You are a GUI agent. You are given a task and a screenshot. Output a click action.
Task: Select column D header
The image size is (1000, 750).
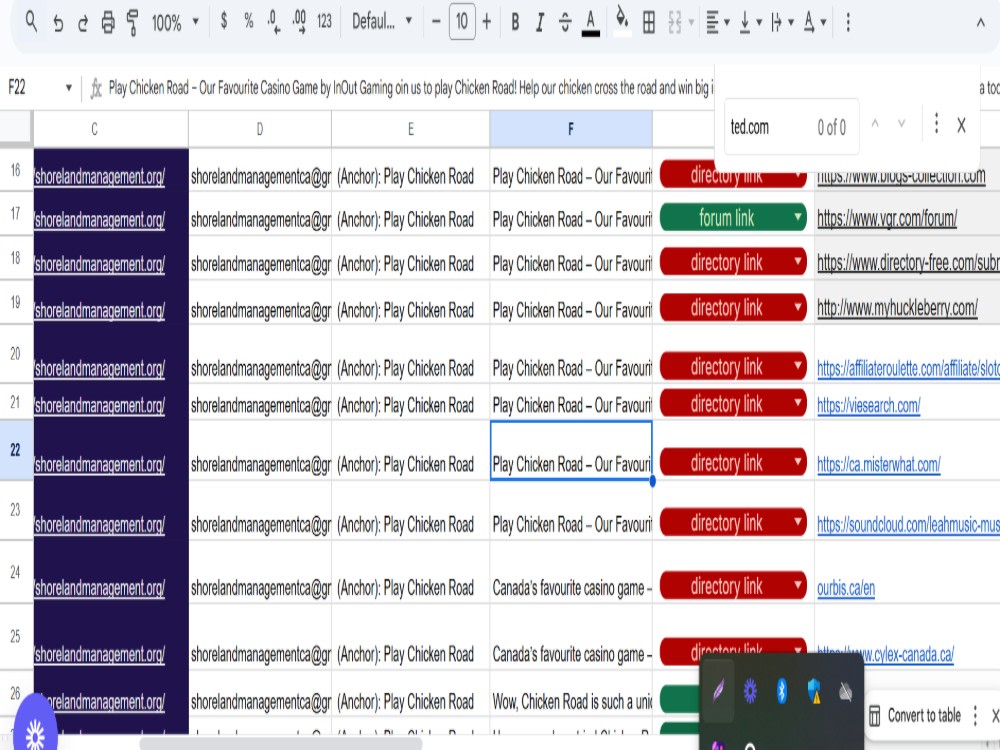(x=260, y=129)
